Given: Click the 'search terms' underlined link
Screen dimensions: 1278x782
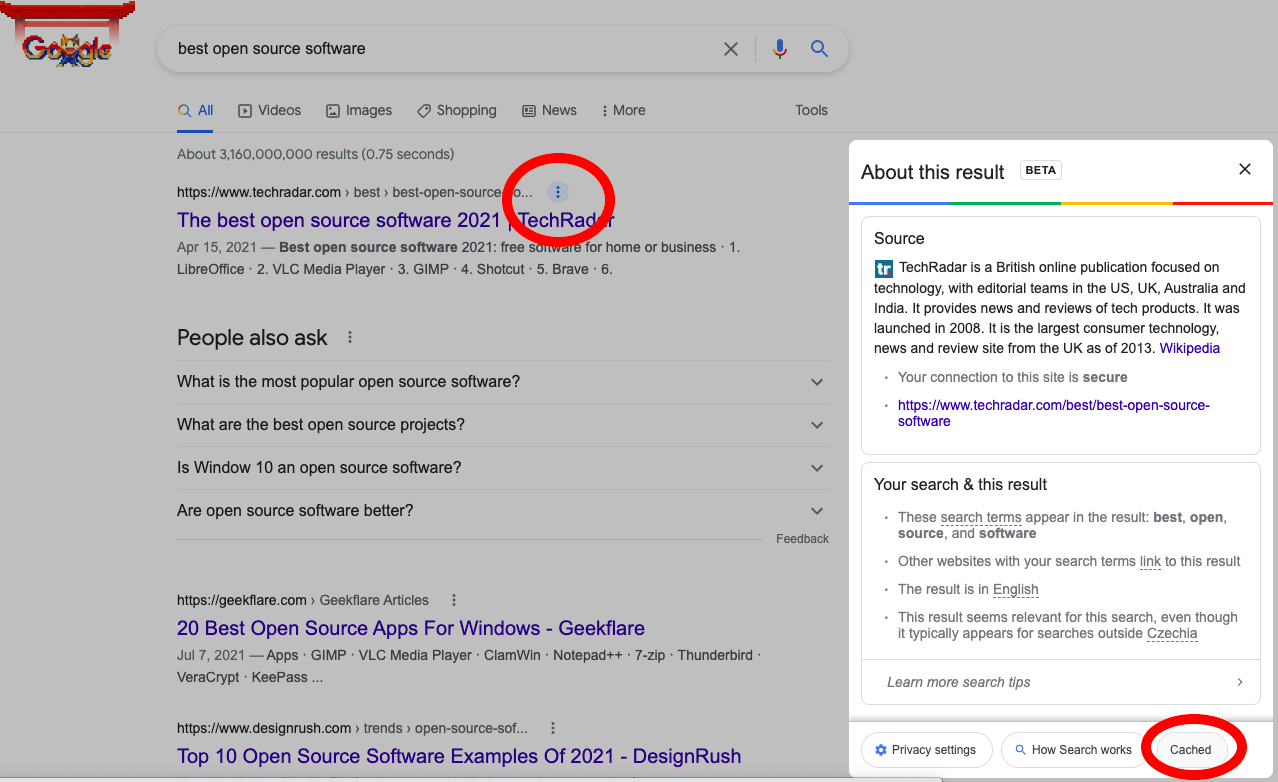Looking at the screenshot, I should click(x=981, y=518).
